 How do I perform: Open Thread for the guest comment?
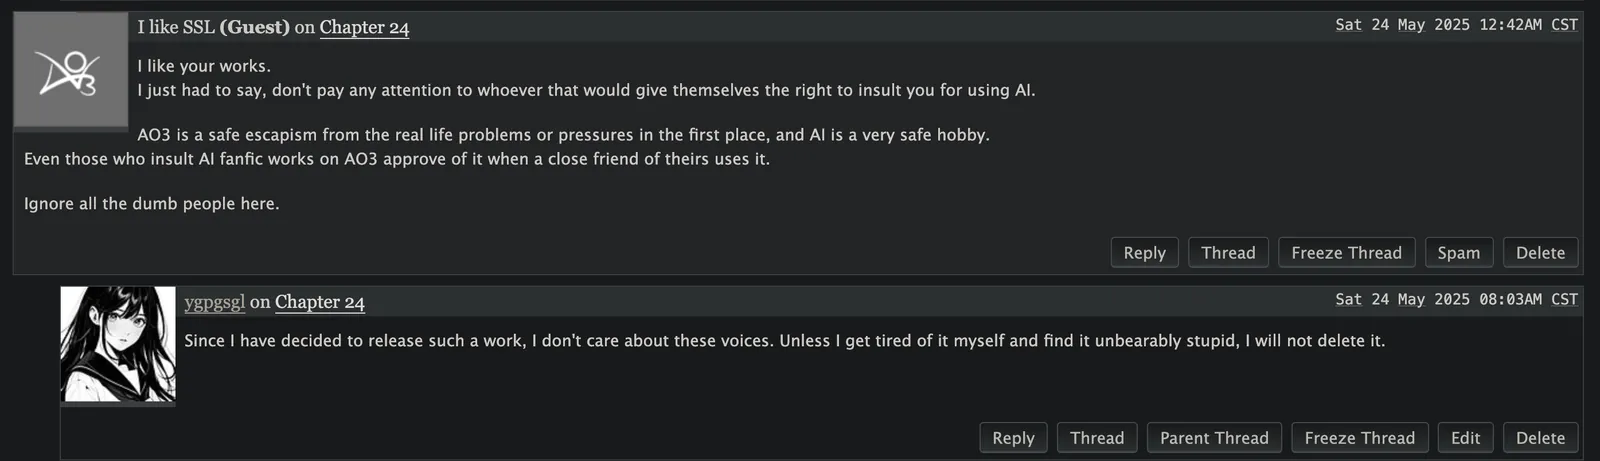(1228, 253)
